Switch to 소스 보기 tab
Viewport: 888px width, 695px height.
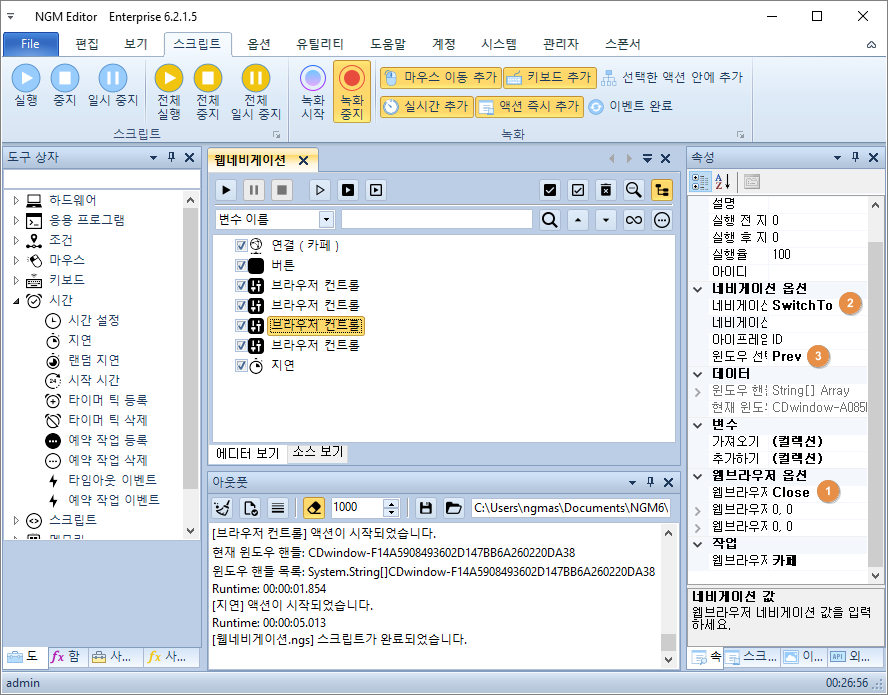click(x=318, y=452)
